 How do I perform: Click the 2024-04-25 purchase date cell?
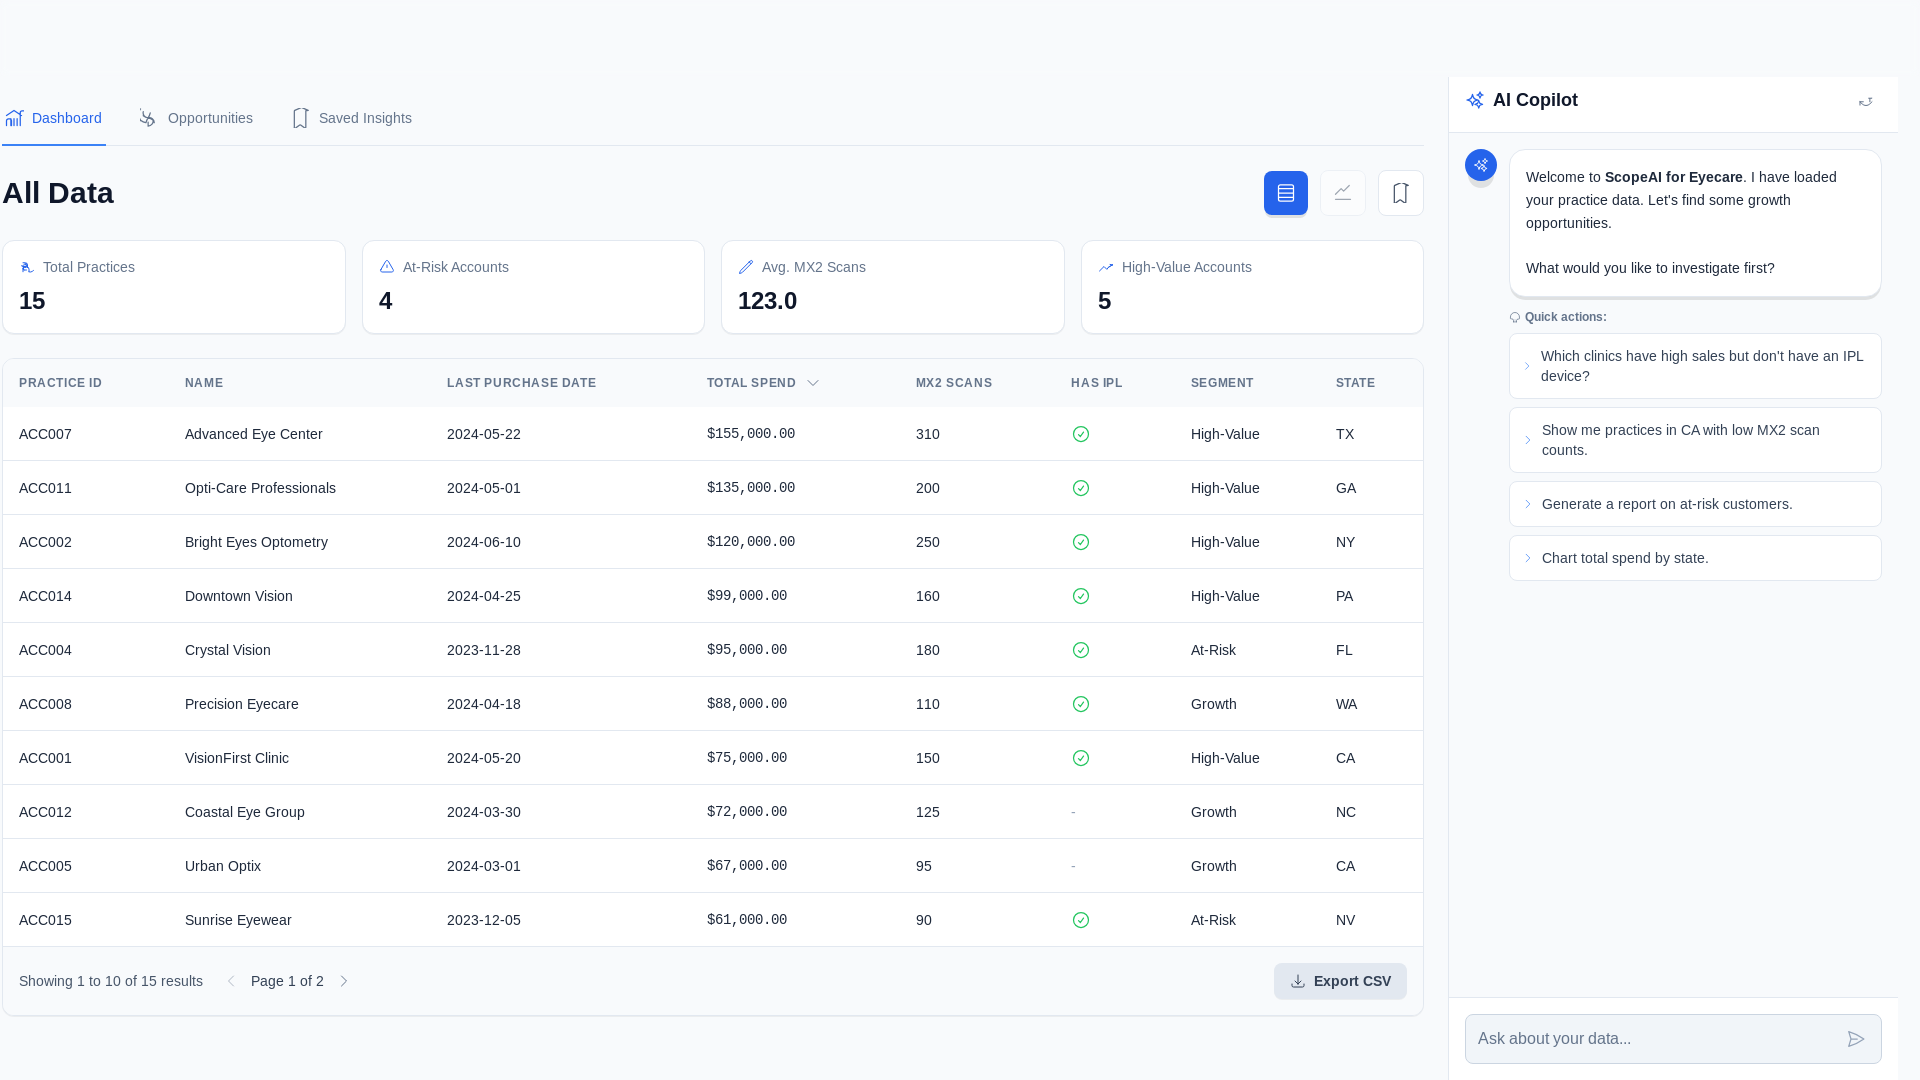[483, 596]
